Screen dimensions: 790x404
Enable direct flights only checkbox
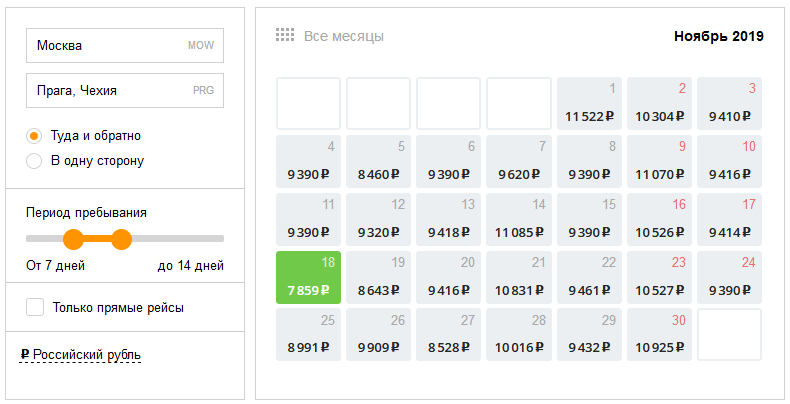point(35,307)
